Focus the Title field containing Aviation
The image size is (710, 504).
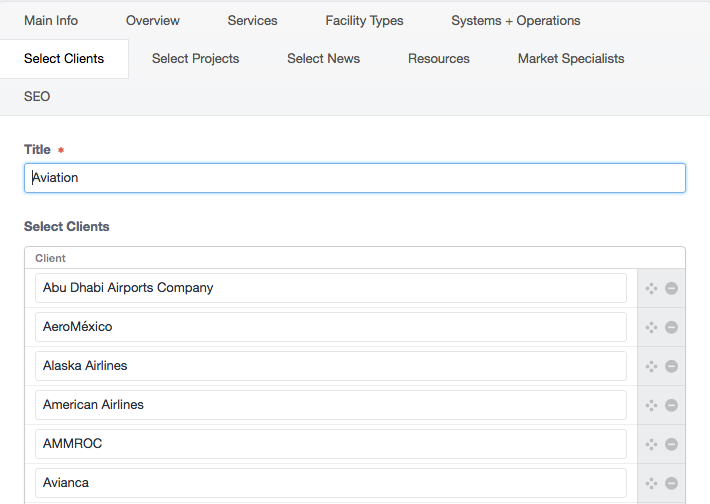(355, 178)
